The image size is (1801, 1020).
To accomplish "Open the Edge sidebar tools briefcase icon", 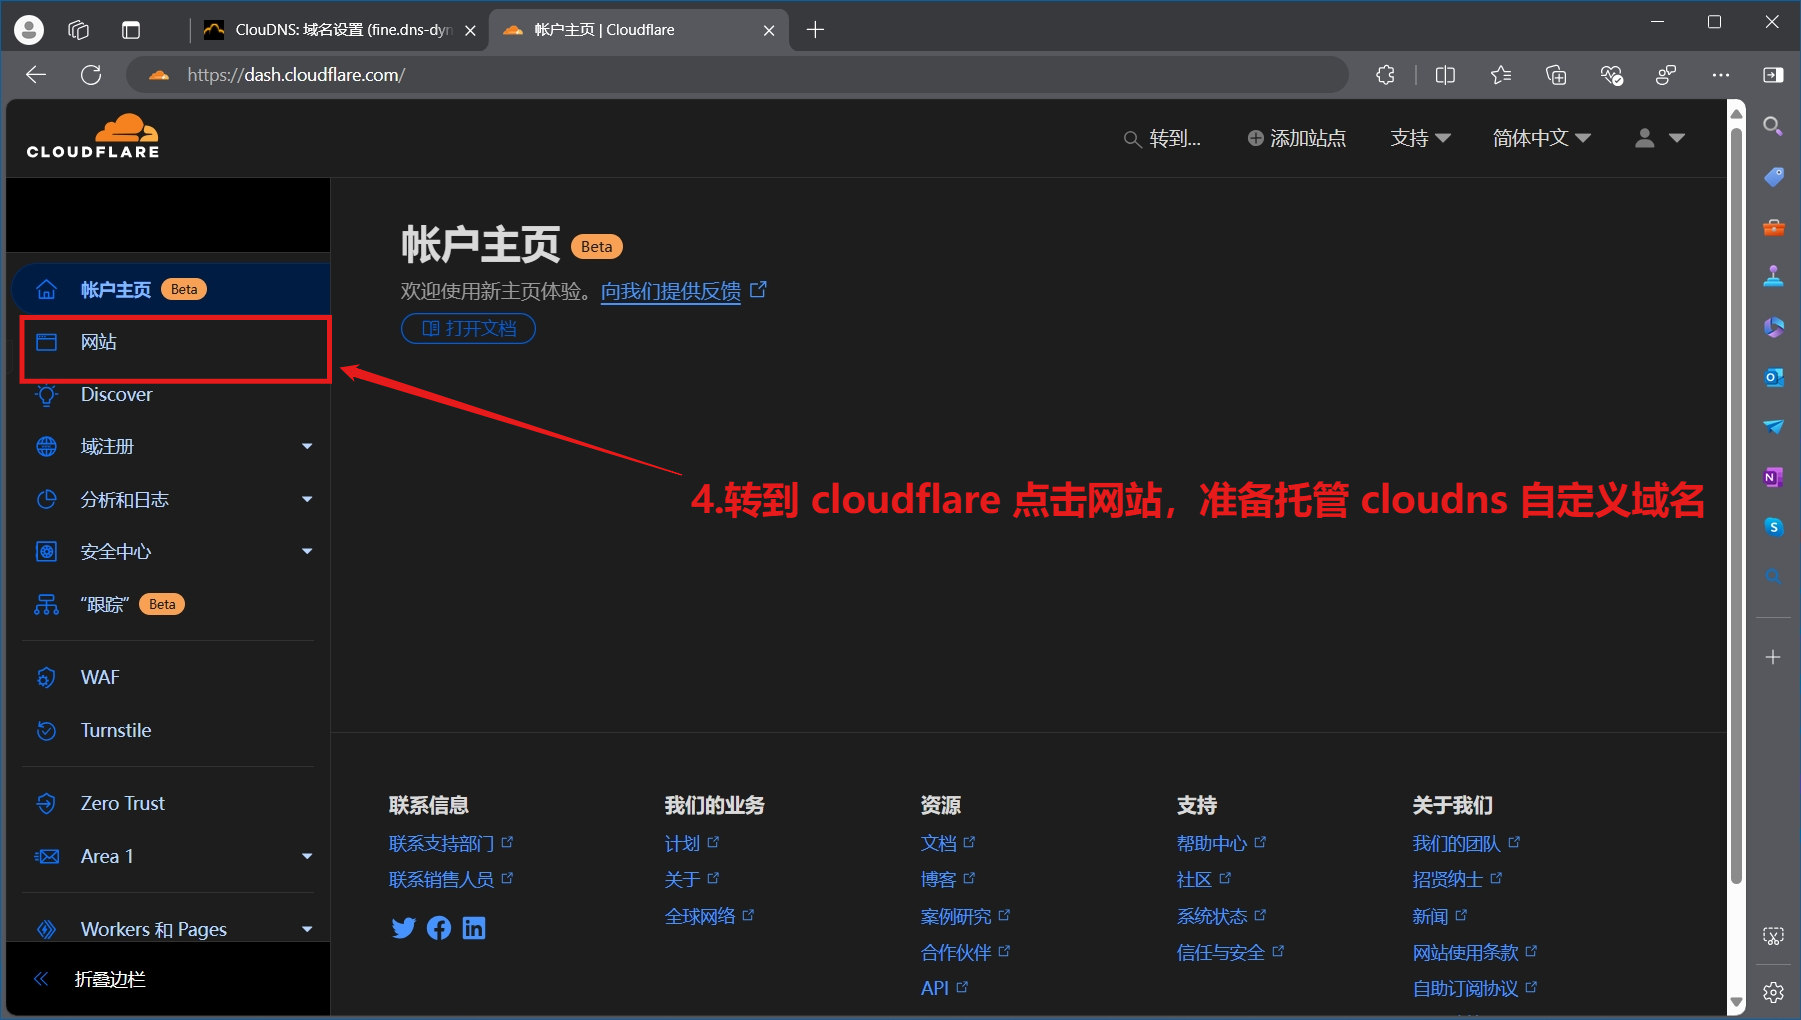I will pos(1773,227).
